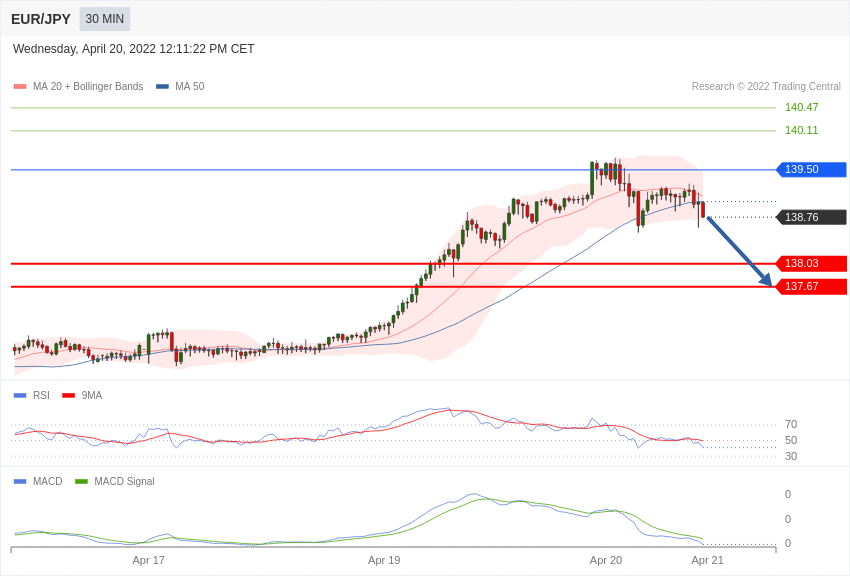850x576 pixels.
Task: Click the 30 MIN timeframe button
Action: tap(105, 19)
